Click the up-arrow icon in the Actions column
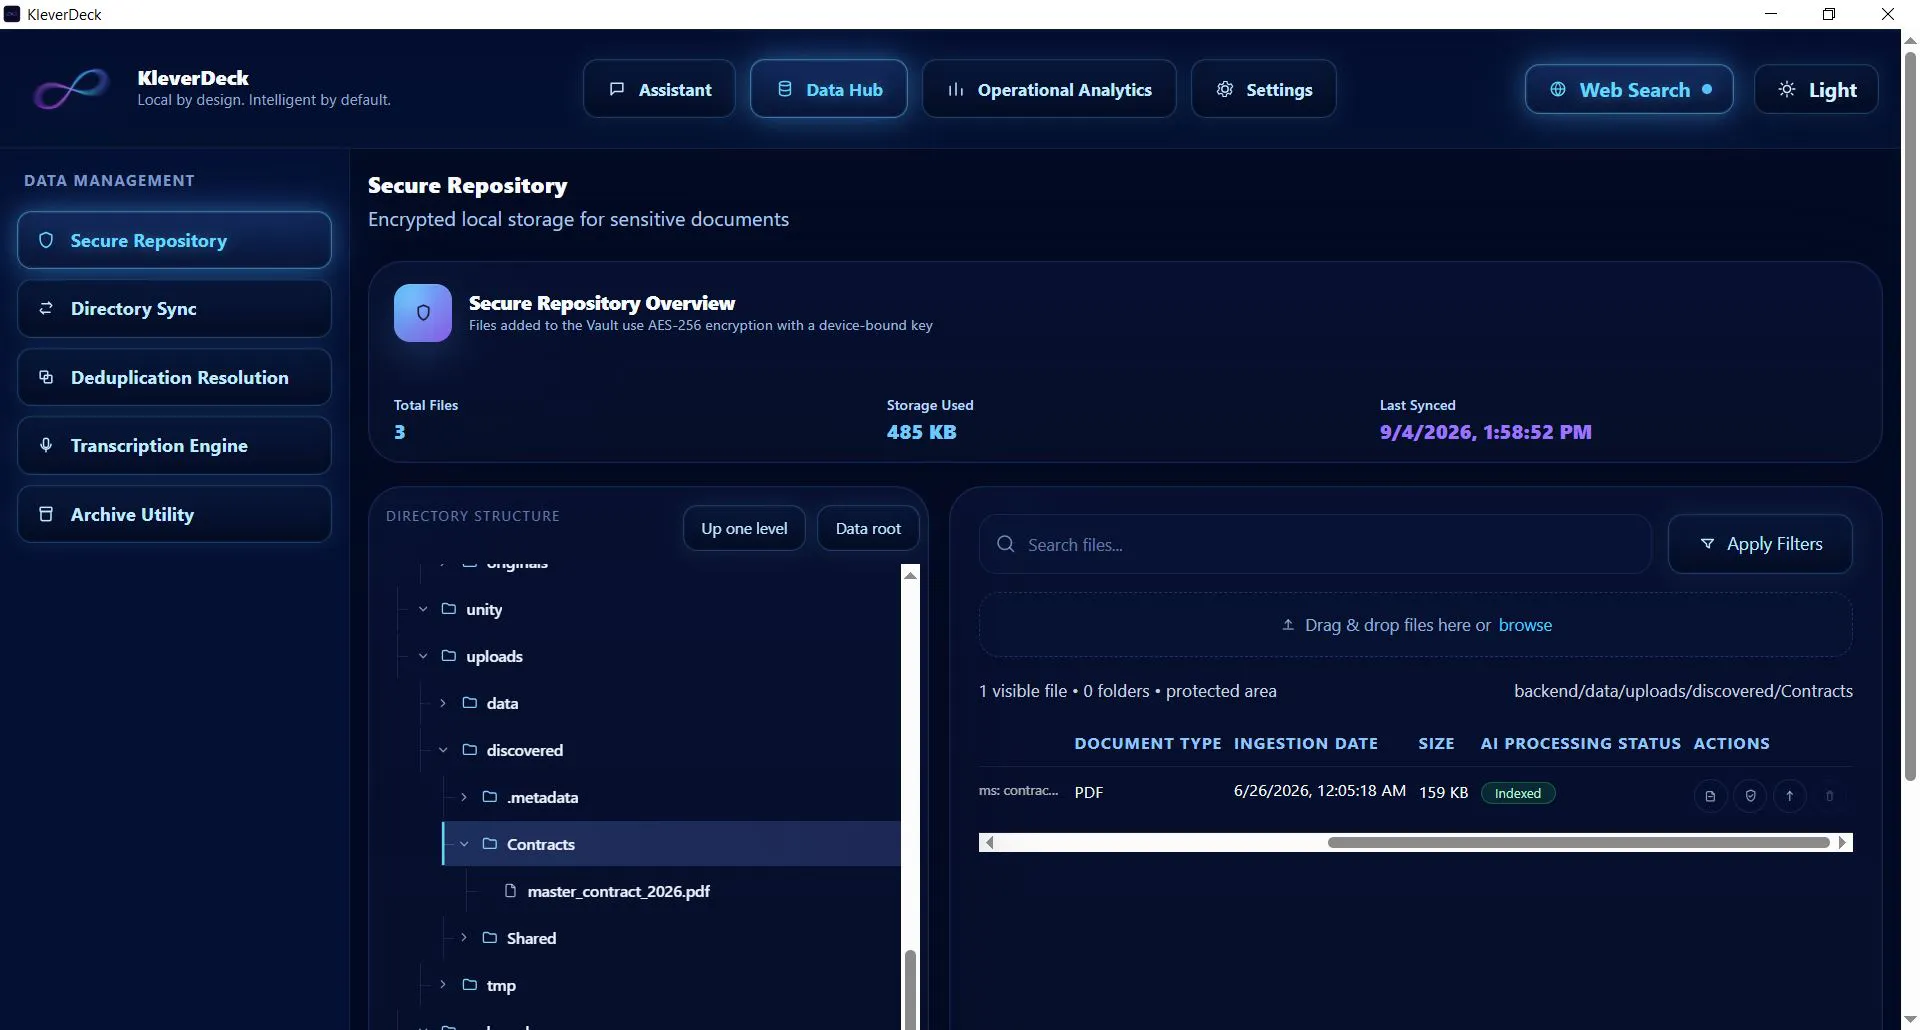Image resolution: width=1920 pixels, height=1030 pixels. [x=1790, y=796]
